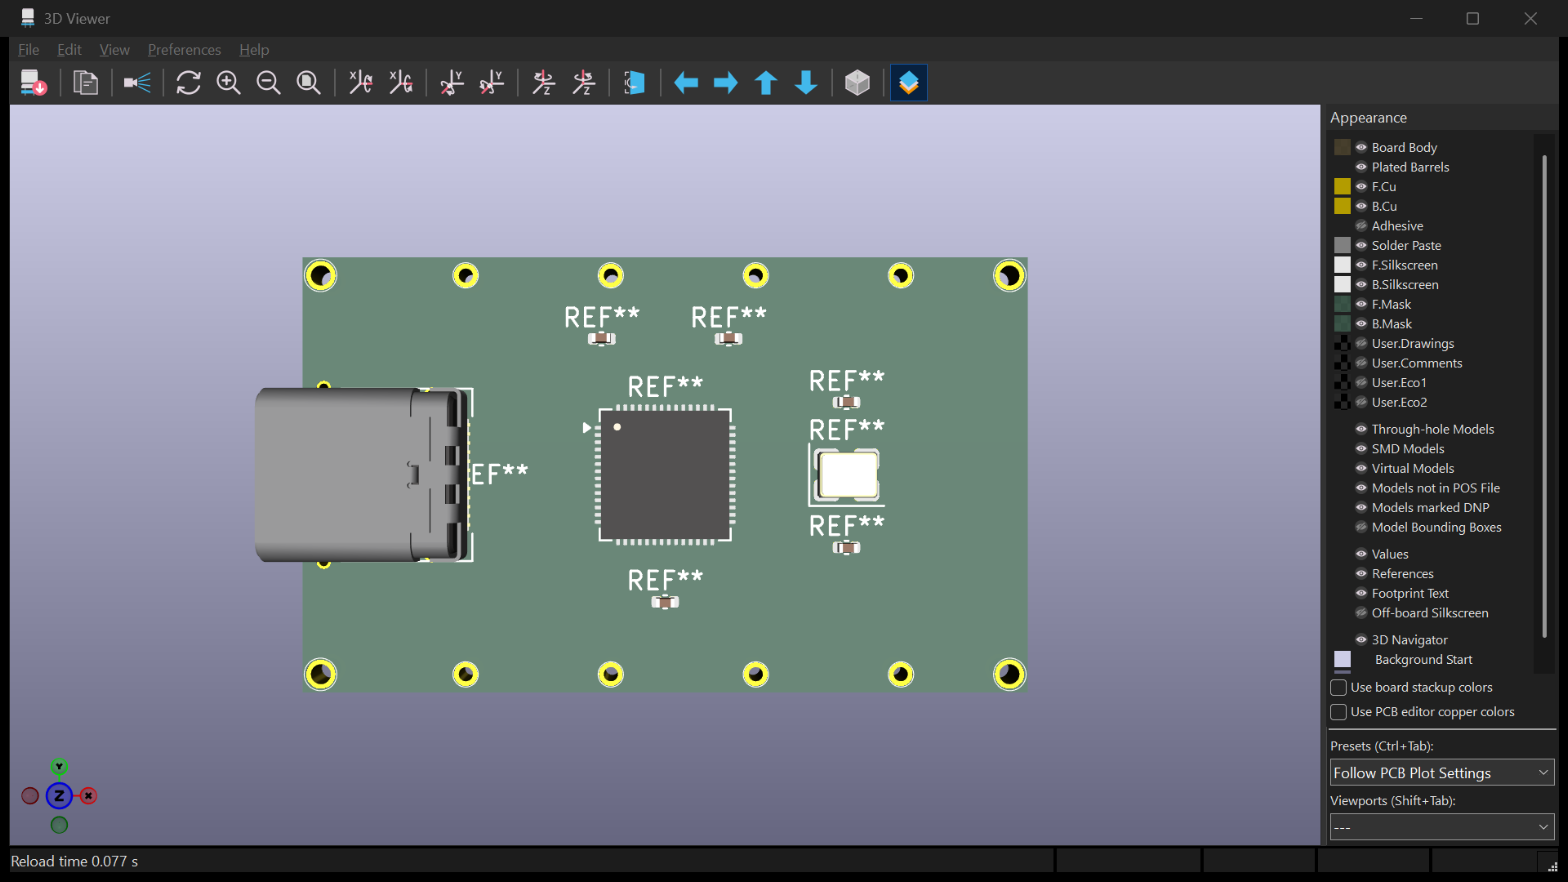Pan board down with blue arrow
The width and height of the screenshot is (1568, 882).
pos(806,83)
